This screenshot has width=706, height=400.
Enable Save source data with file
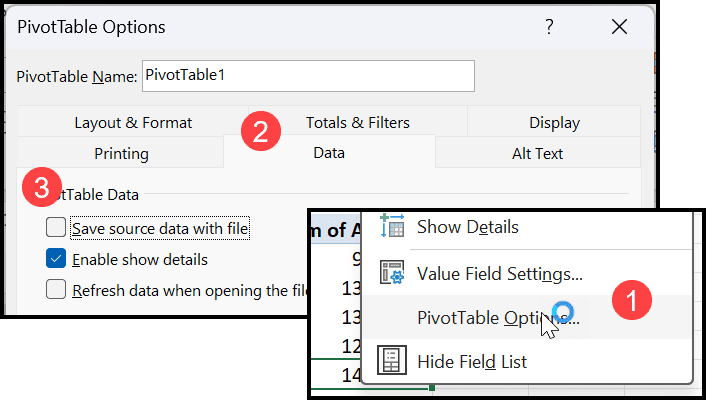pos(56,227)
